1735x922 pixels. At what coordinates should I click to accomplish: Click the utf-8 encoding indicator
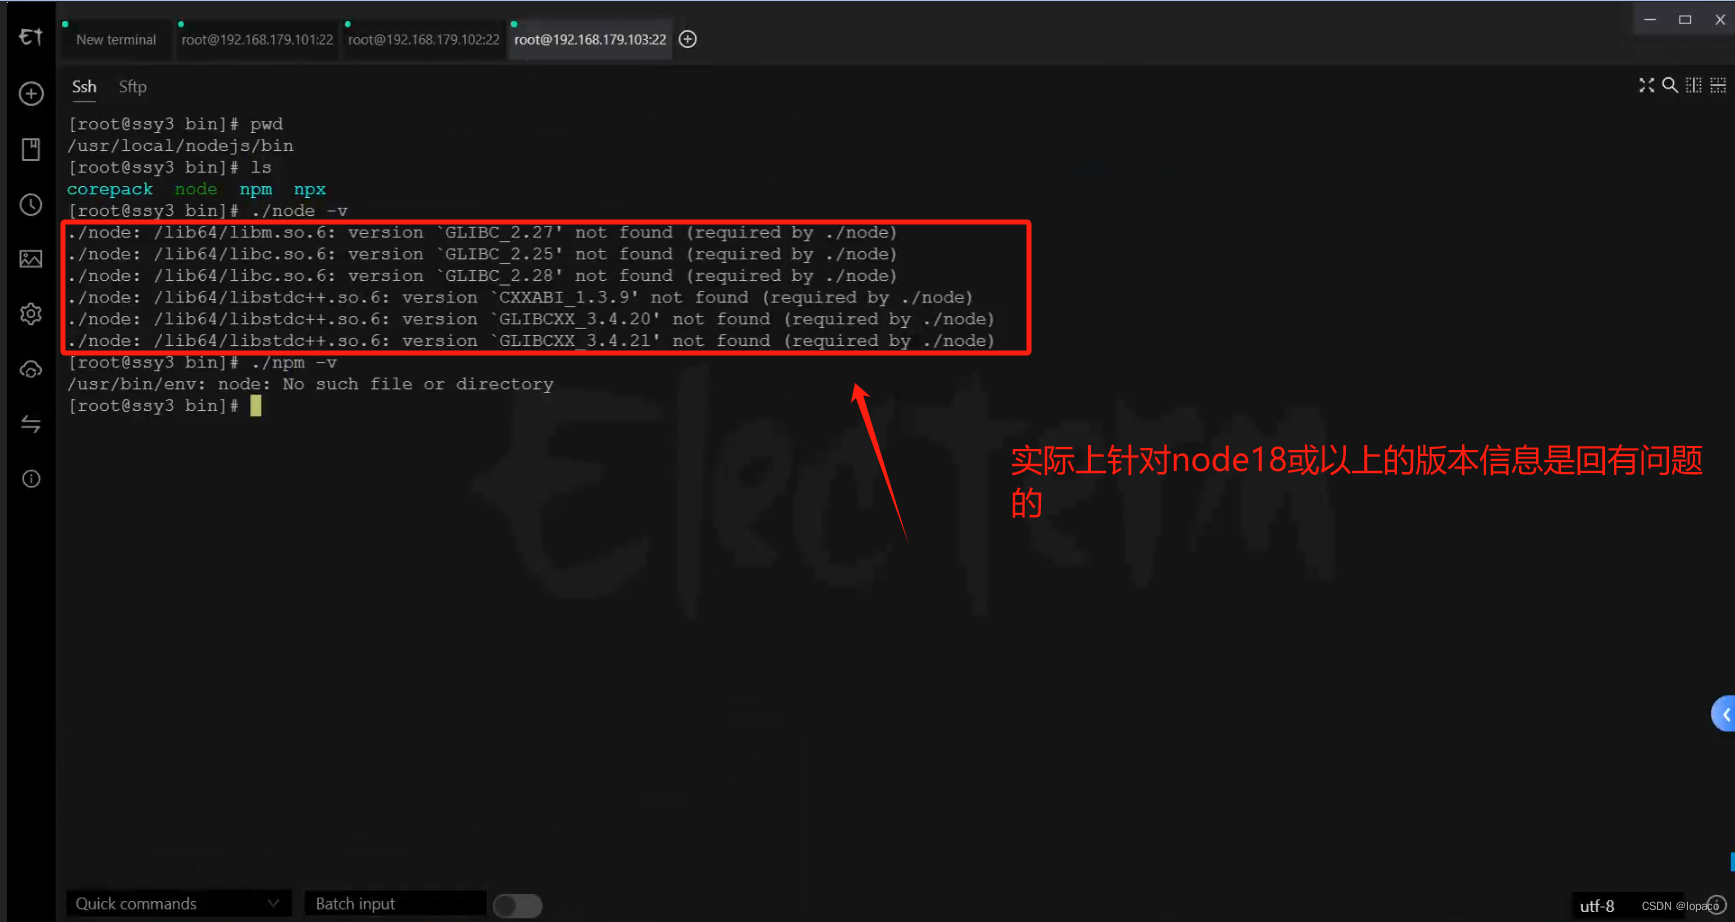click(1597, 906)
